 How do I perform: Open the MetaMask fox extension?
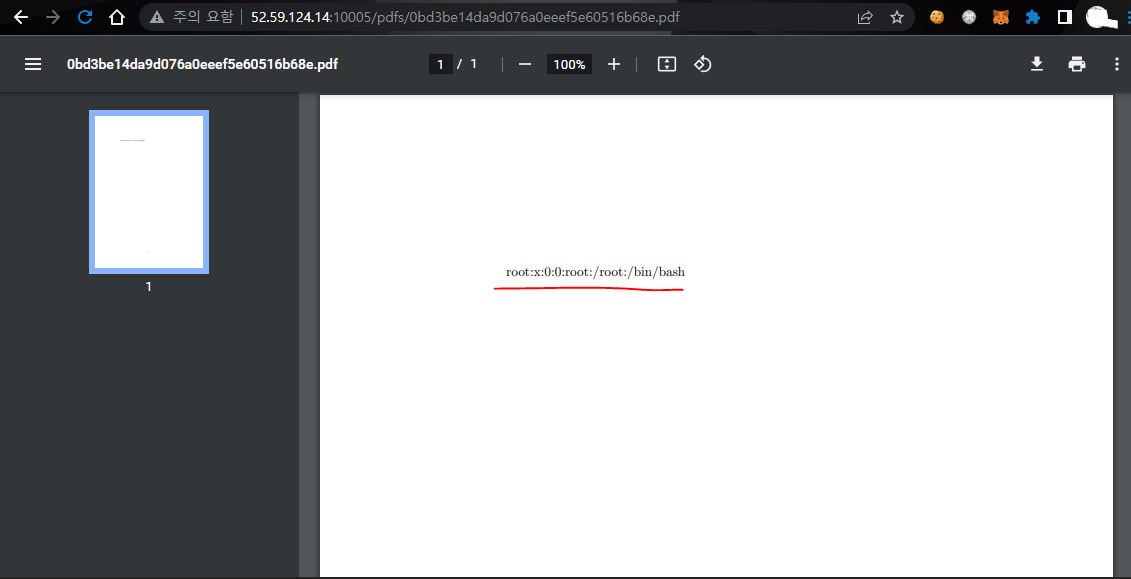point(1000,17)
